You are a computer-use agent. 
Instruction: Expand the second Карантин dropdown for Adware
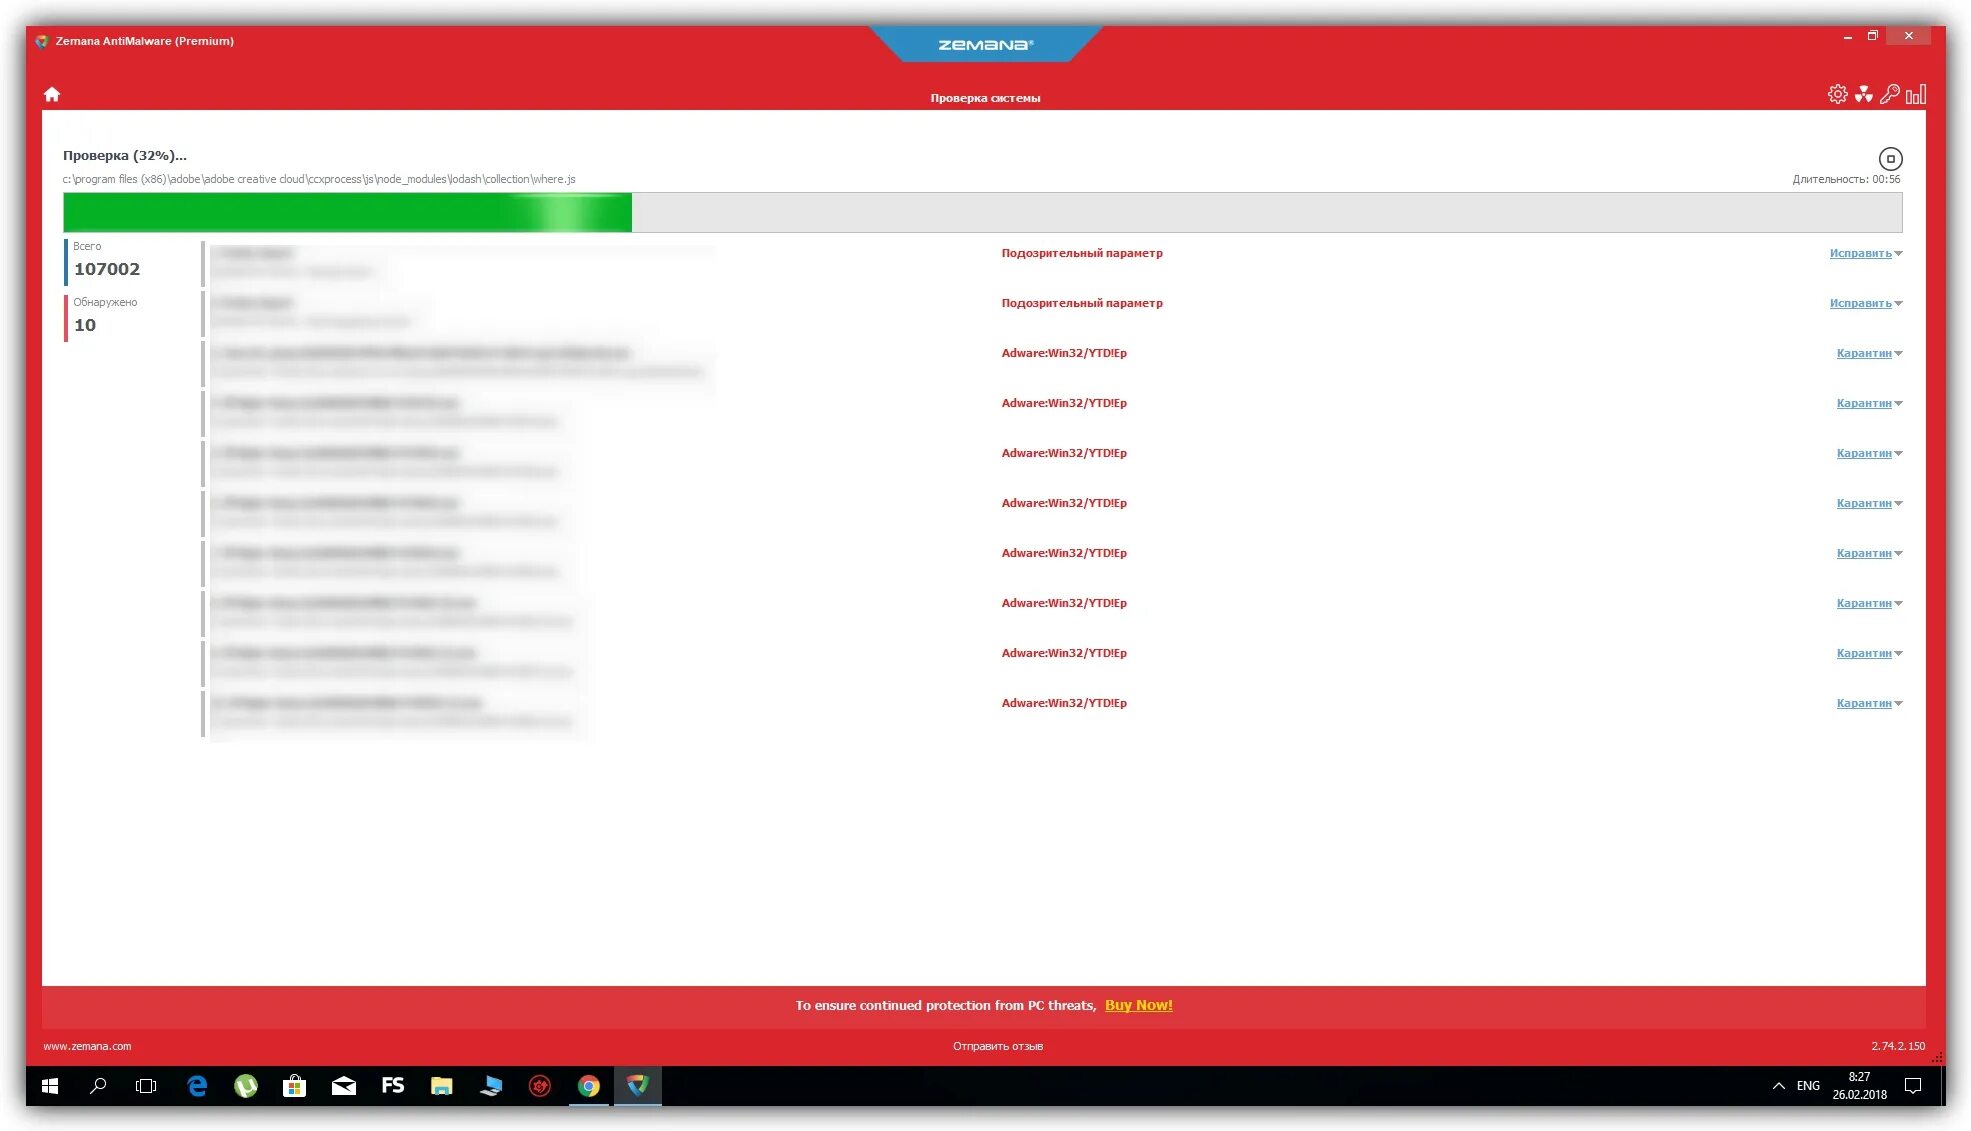pyautogui.click(x=1898, y=402)
